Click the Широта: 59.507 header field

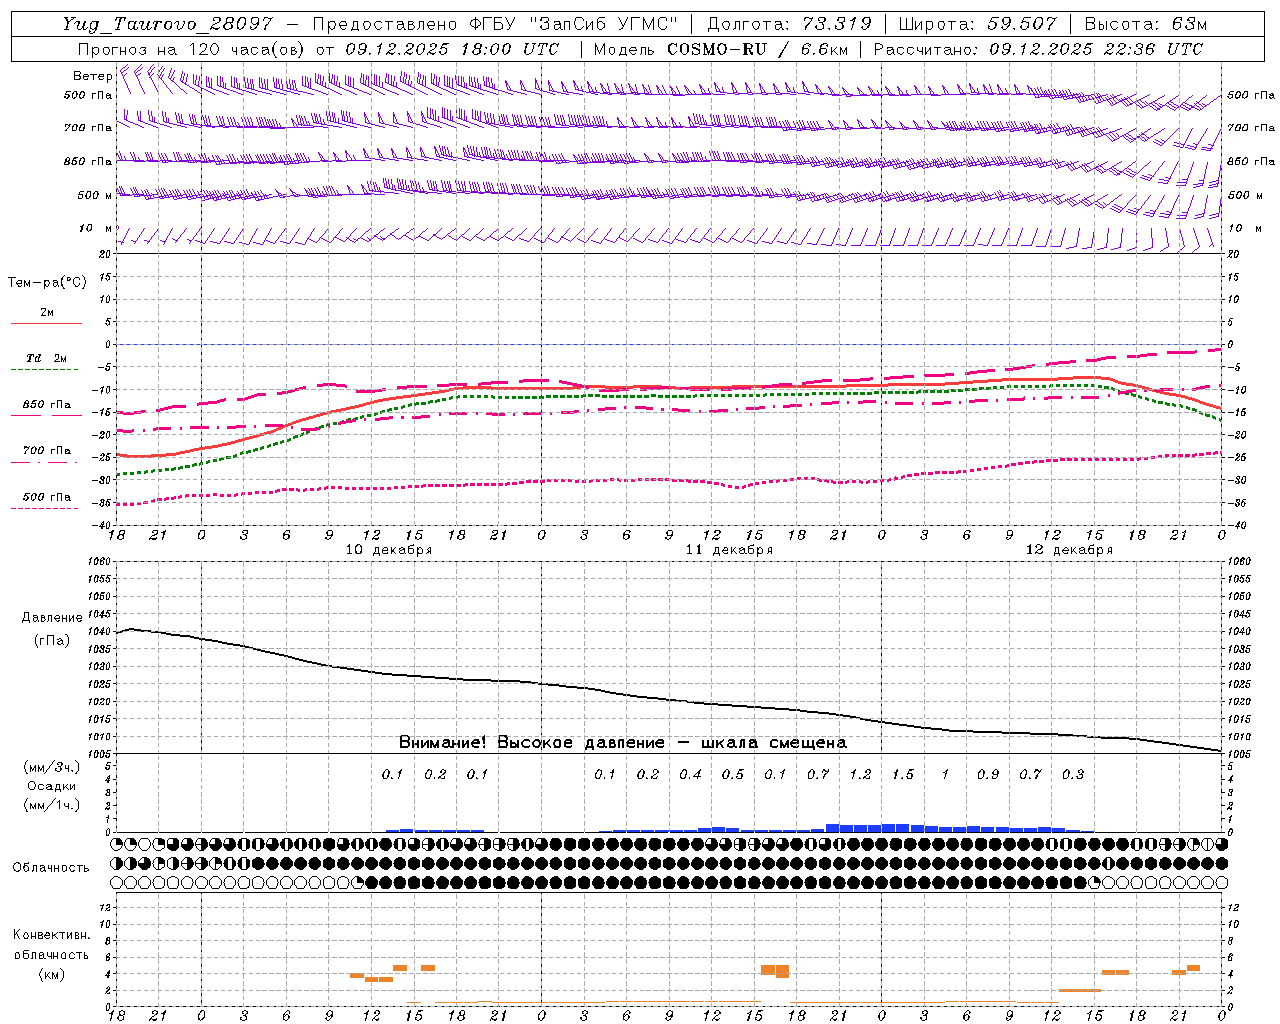[978, 24]
